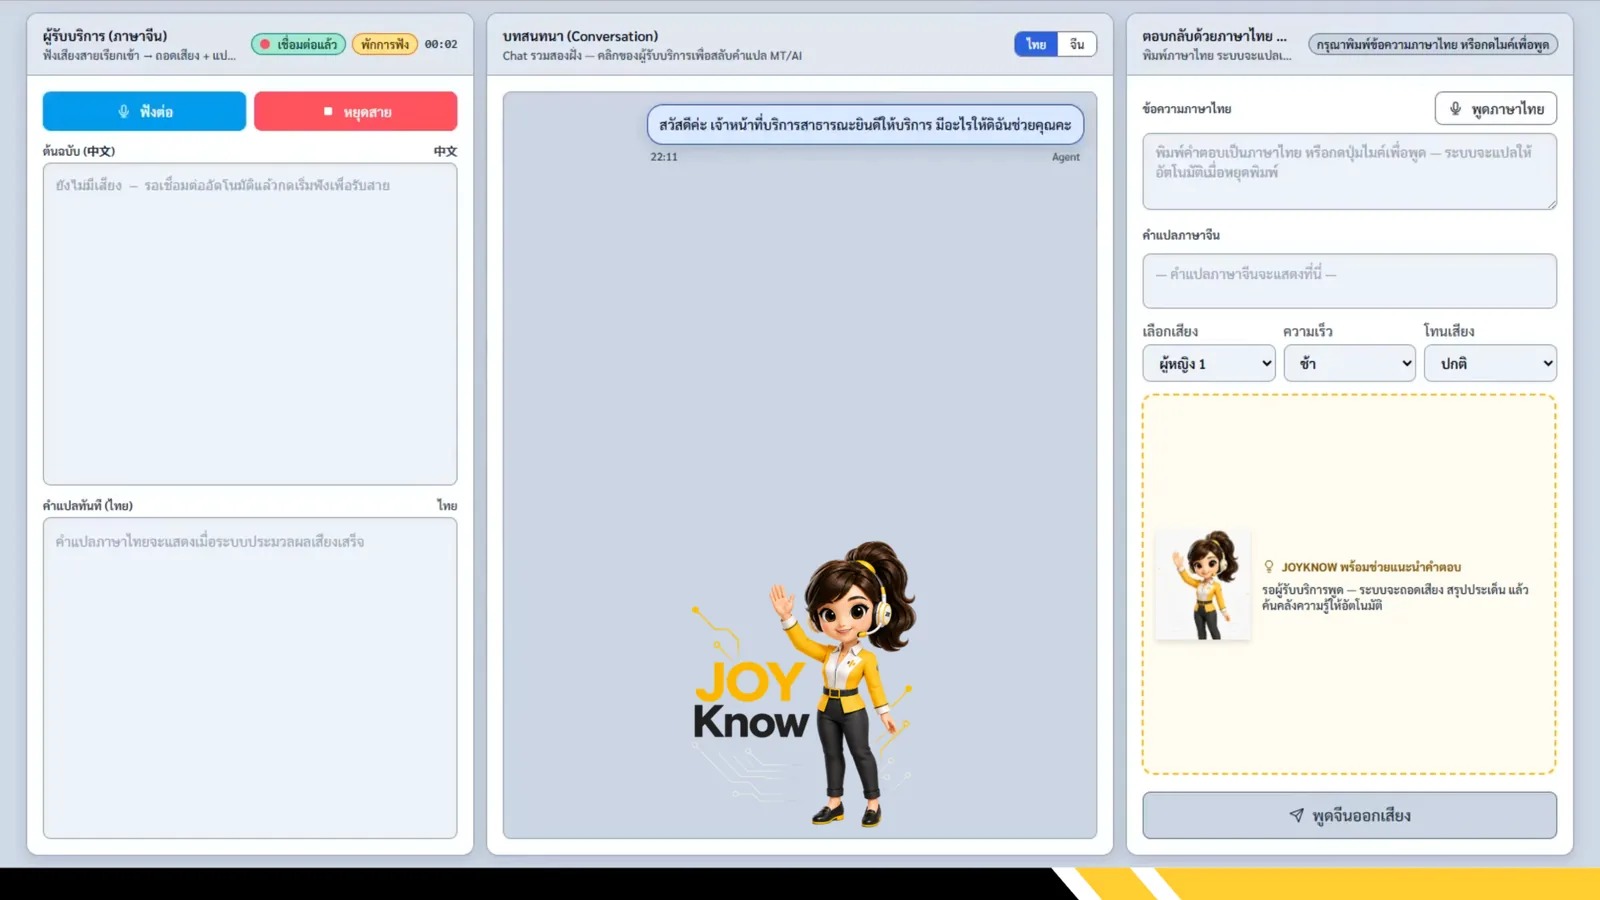
Task: Click the พักการฟัง paused status badge
Action: [x=385, y=44]
